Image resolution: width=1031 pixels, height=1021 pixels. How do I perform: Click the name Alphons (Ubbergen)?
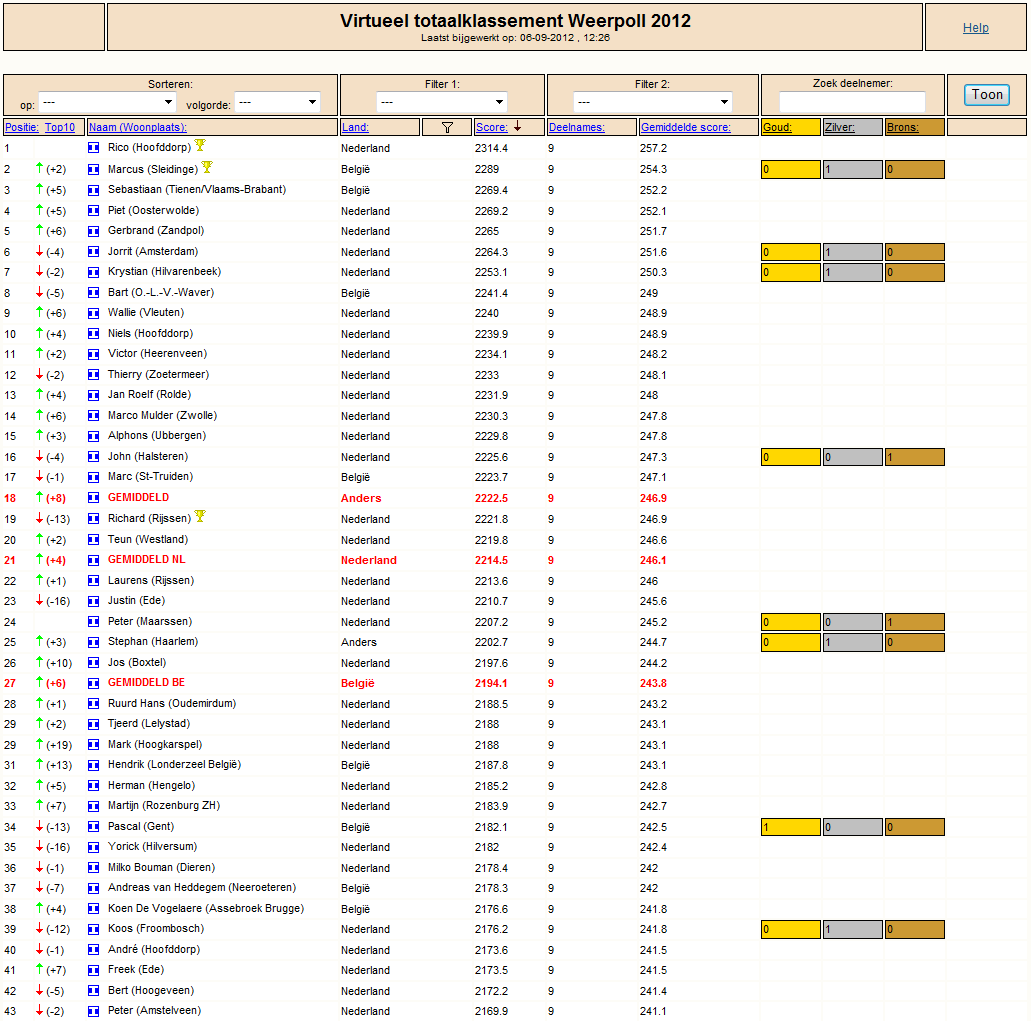click(x=157, y=436)
